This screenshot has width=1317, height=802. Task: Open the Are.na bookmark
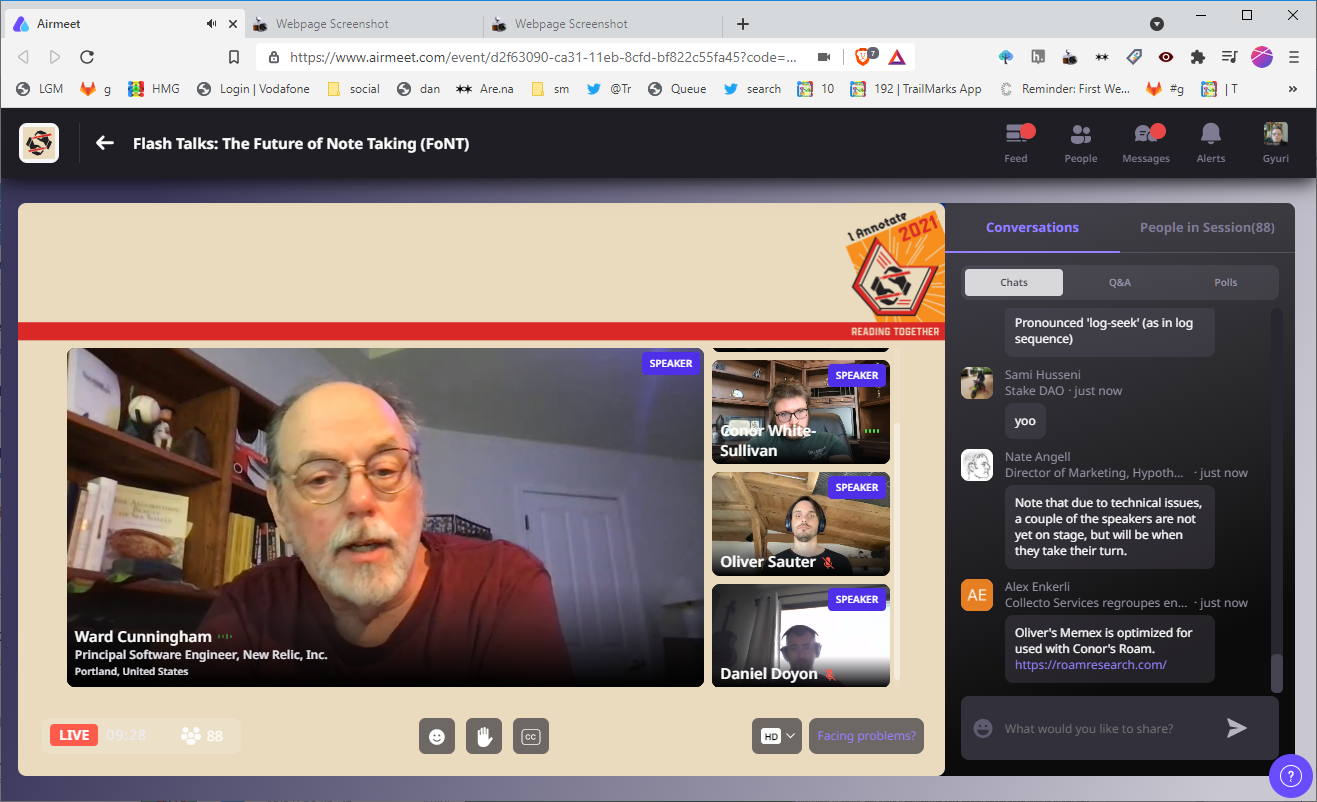[484, 89]
